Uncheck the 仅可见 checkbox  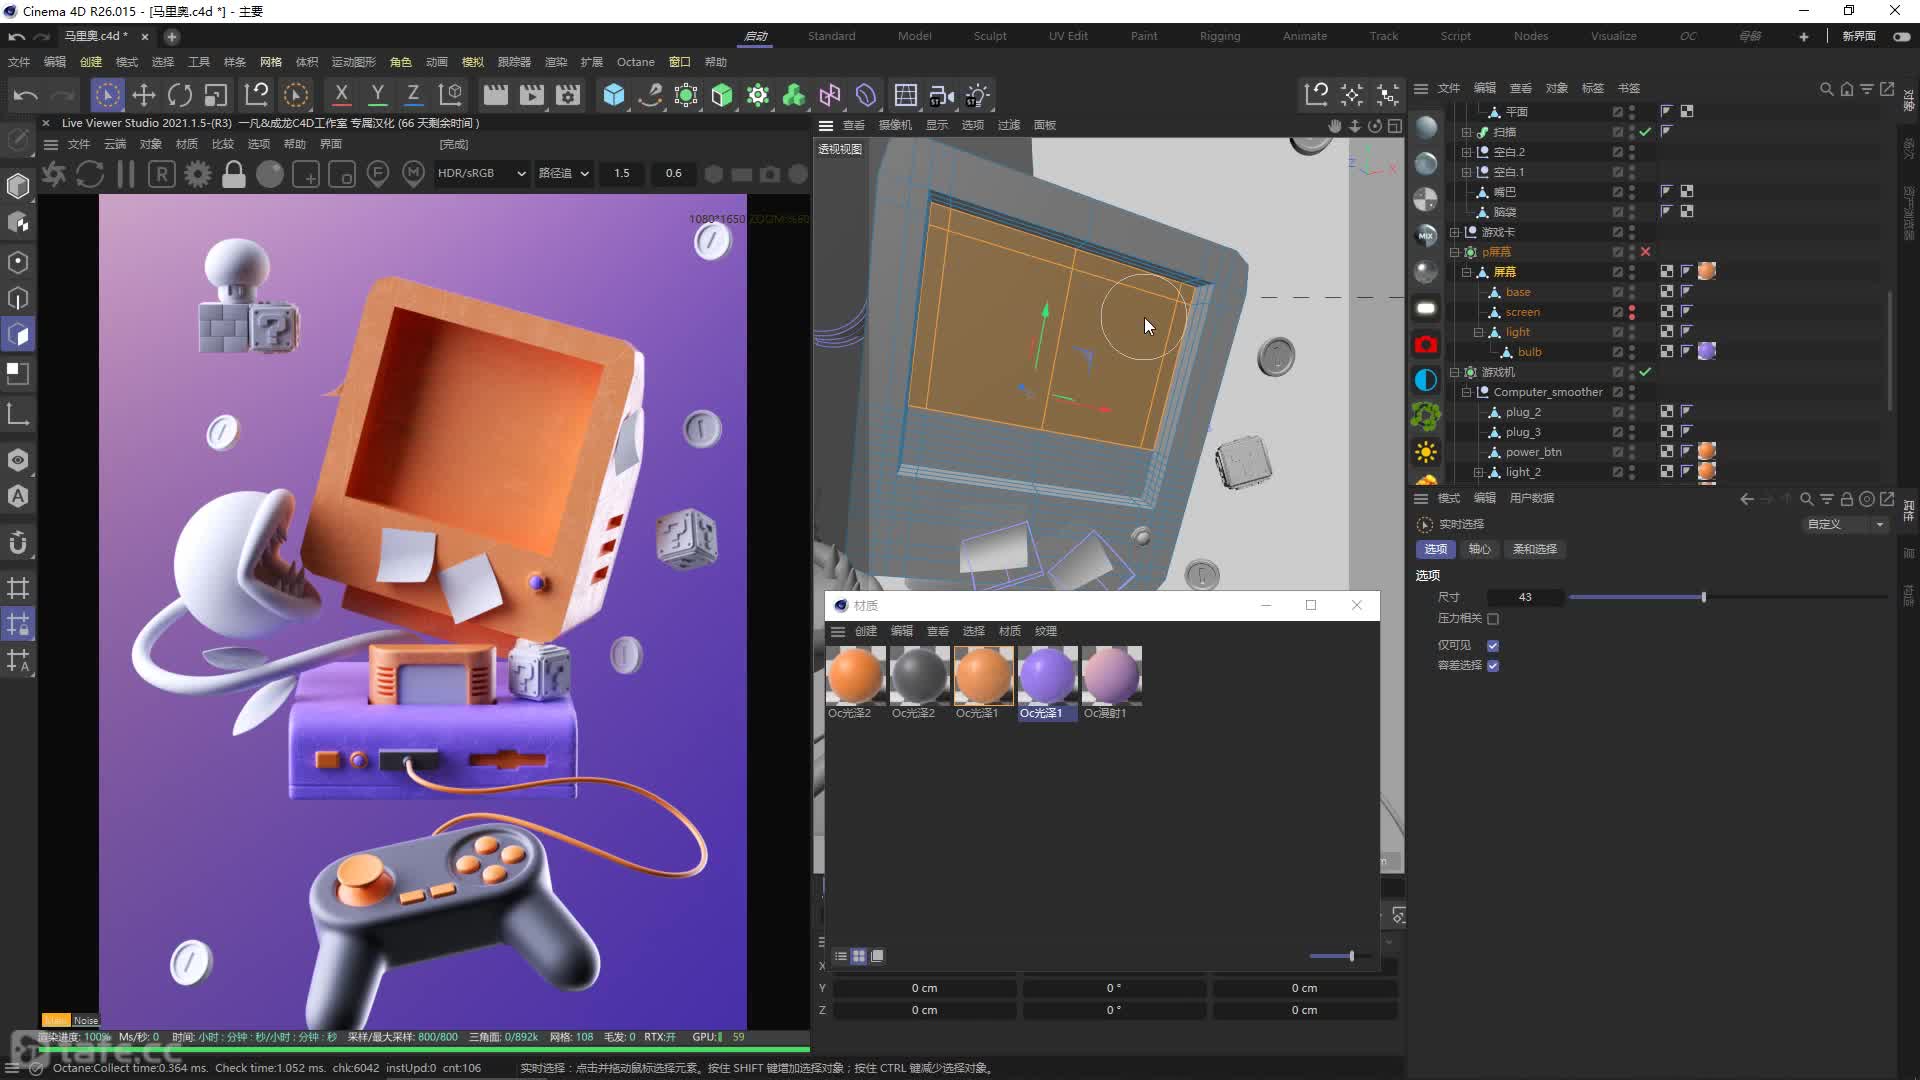(1493, 646)
